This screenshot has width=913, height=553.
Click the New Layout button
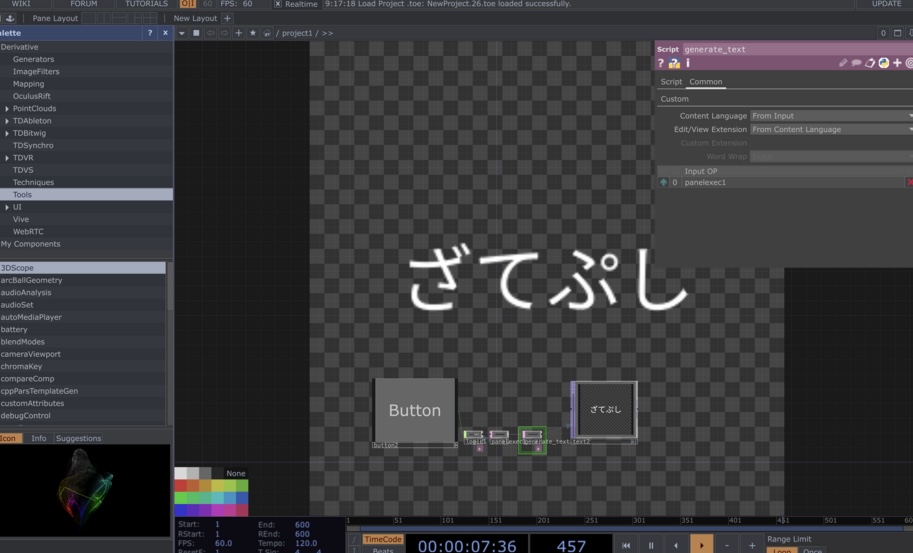coord(194,18)
